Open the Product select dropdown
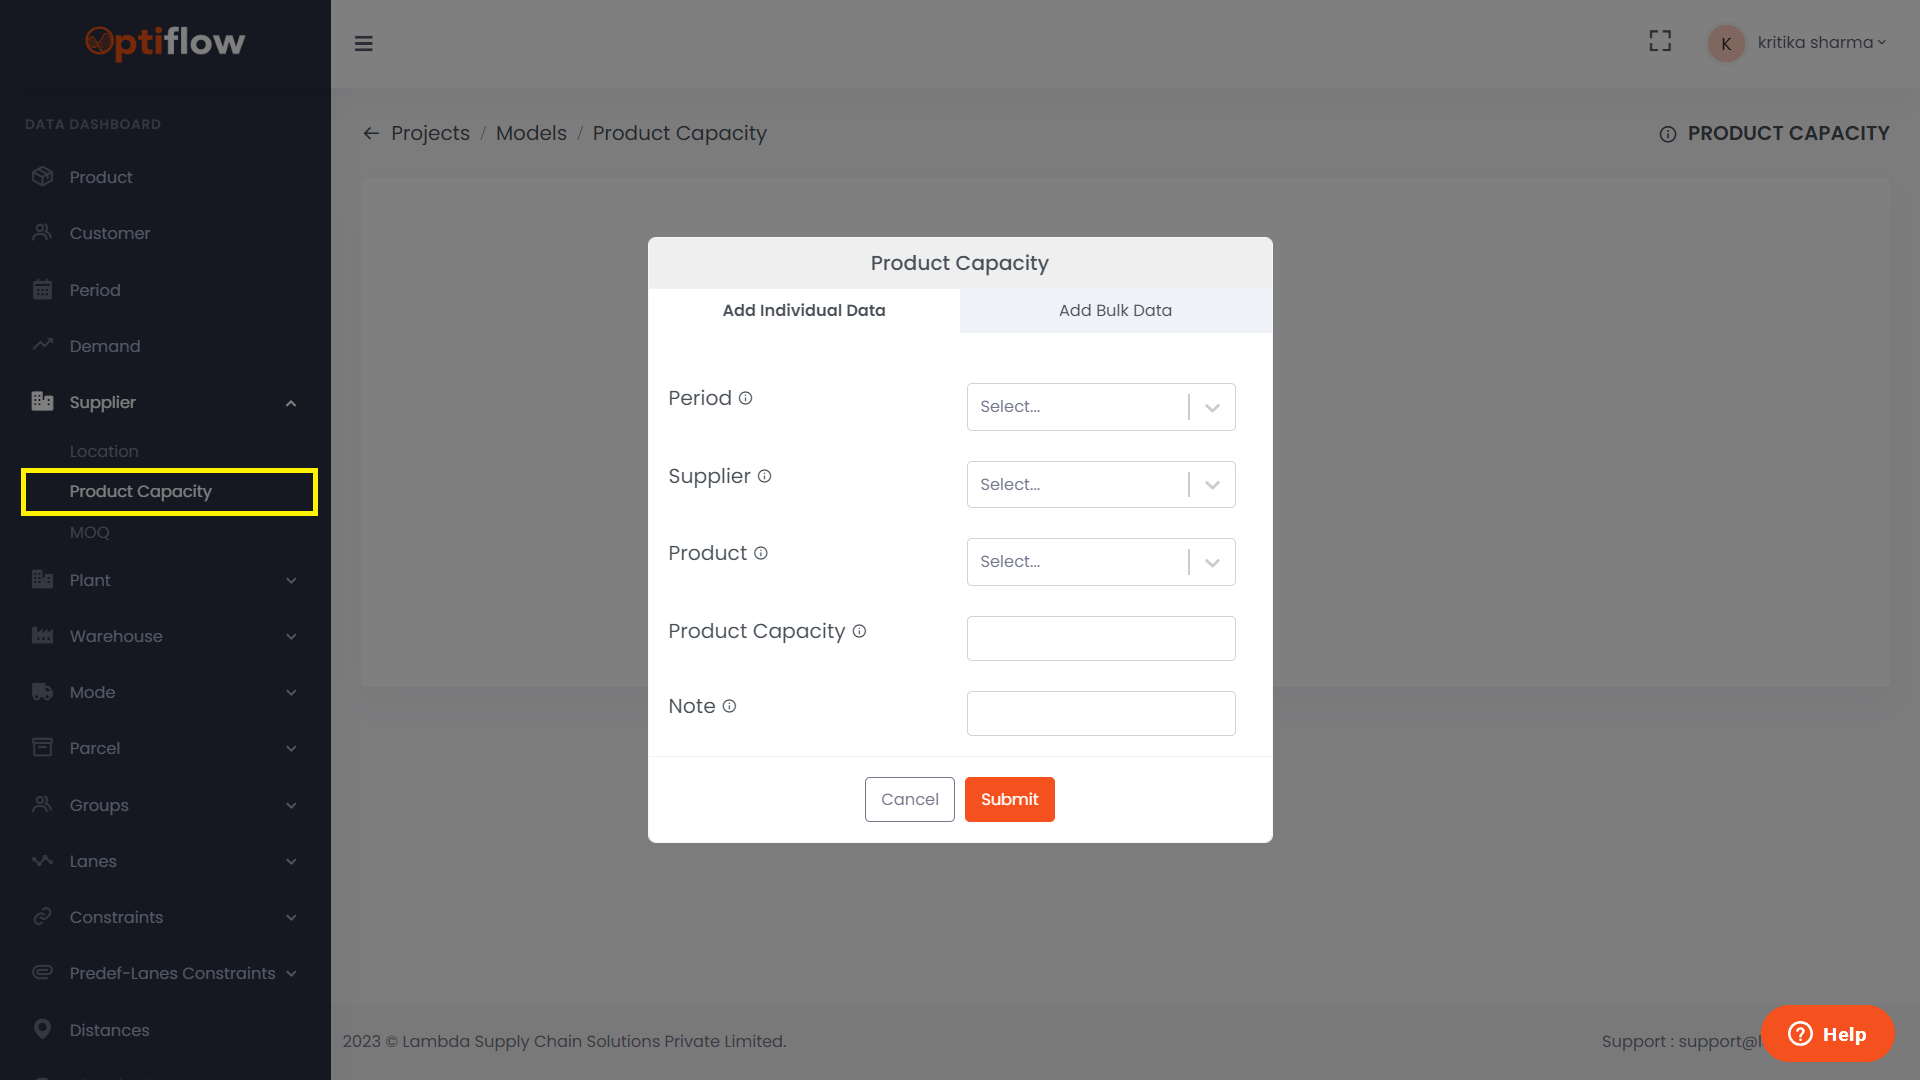The height and width of the screenshot is (1080, 1920). tap(1100, 562)
